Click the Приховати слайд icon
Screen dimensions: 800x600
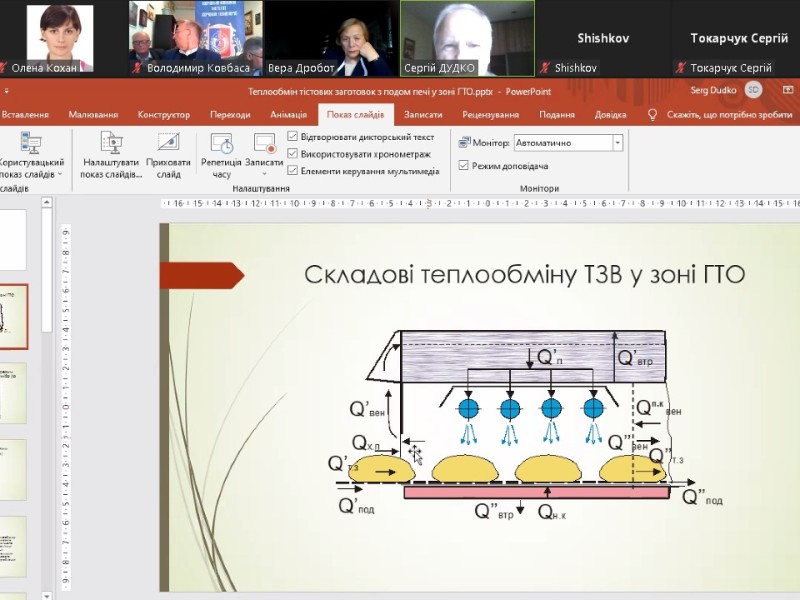(x=168, y=142)
